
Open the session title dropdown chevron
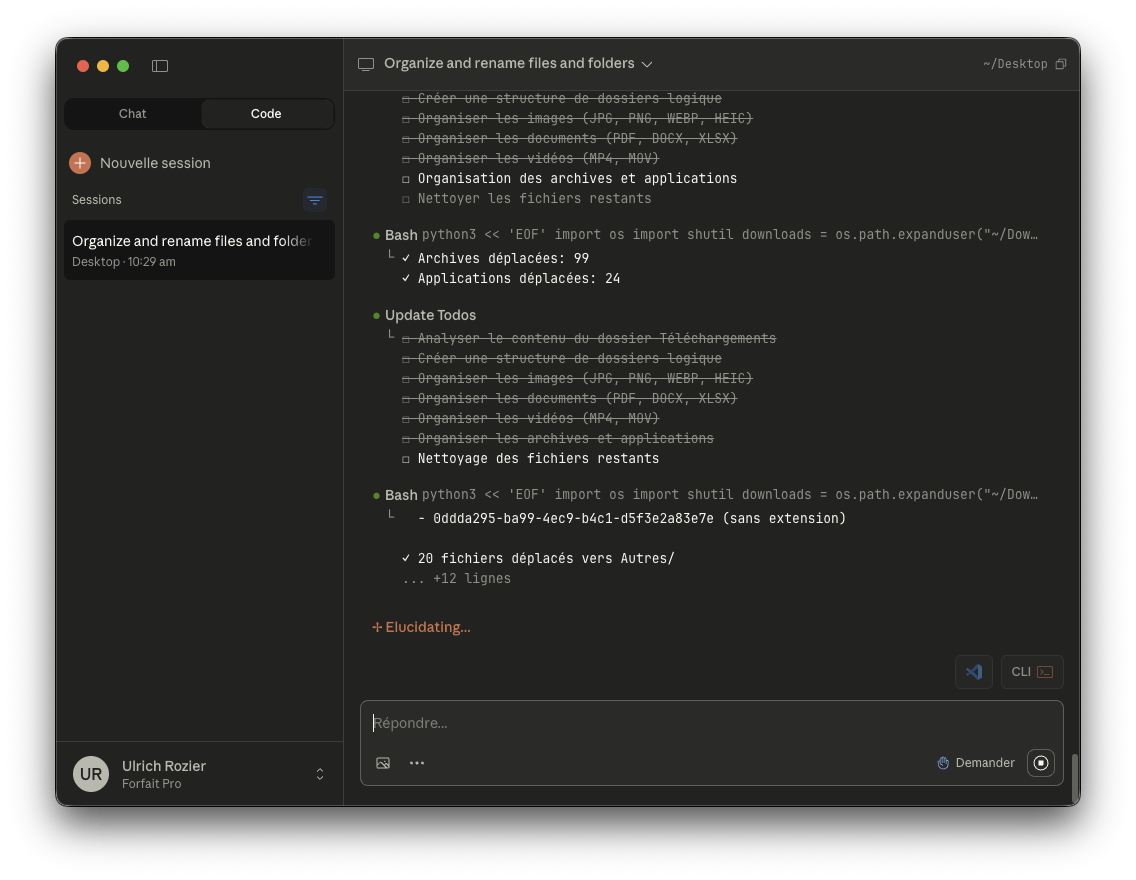point(647,64)
